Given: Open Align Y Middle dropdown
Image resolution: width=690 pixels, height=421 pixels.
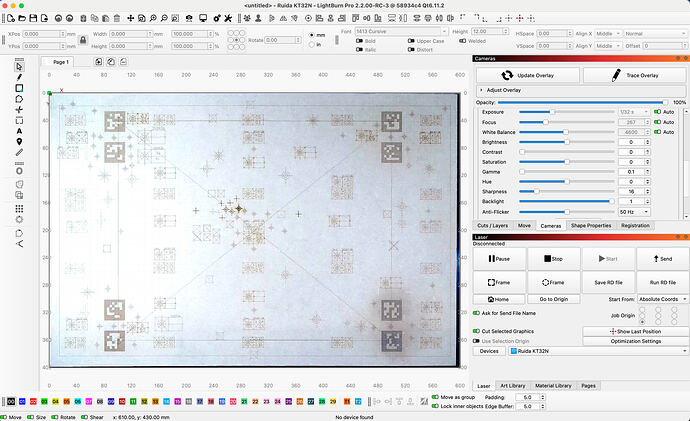Looking at the screenshot, I should coord(609,46).
